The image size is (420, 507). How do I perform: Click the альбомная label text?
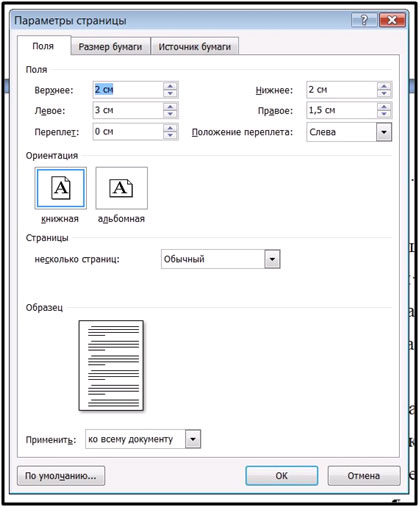121,219
